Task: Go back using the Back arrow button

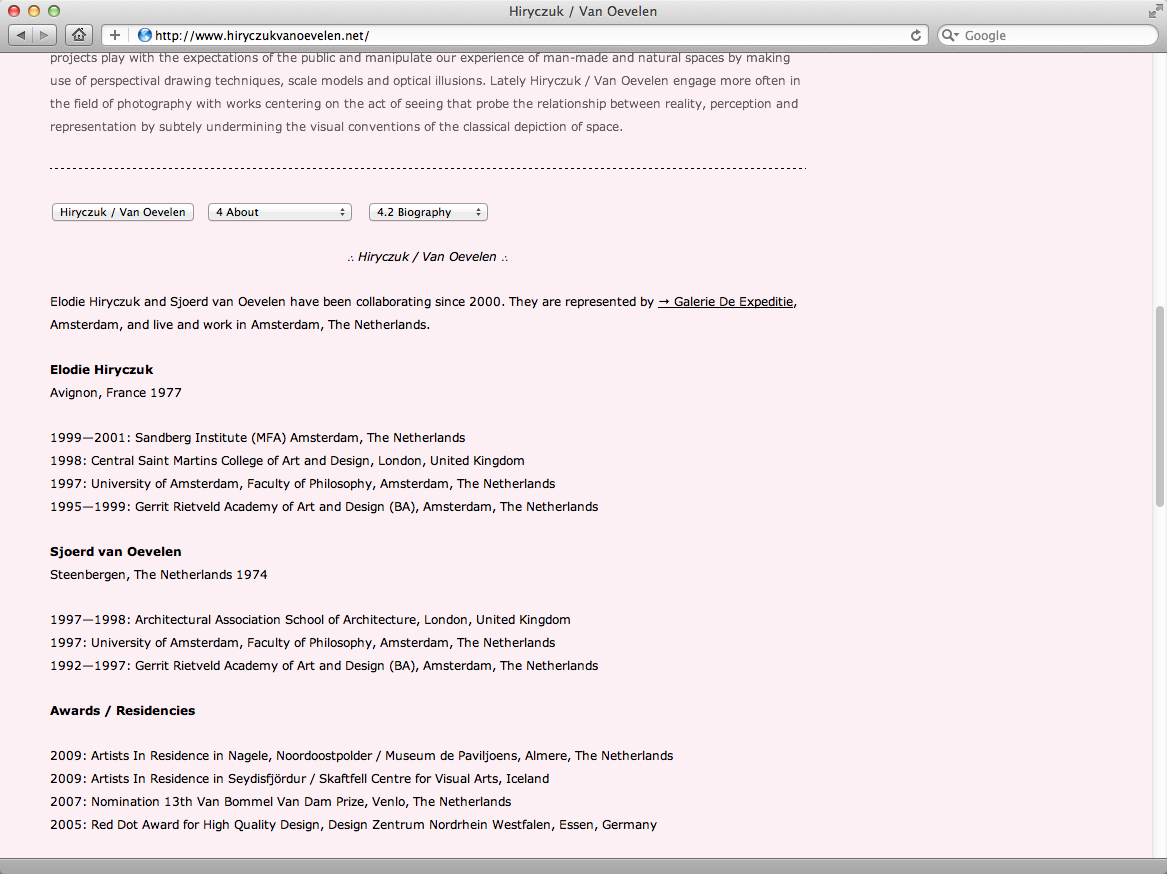Action: point(22,35)
